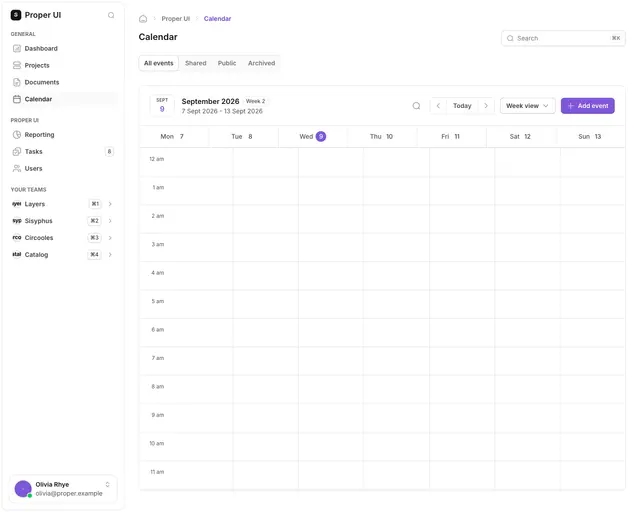Select the All events tab

pos(159,63)
